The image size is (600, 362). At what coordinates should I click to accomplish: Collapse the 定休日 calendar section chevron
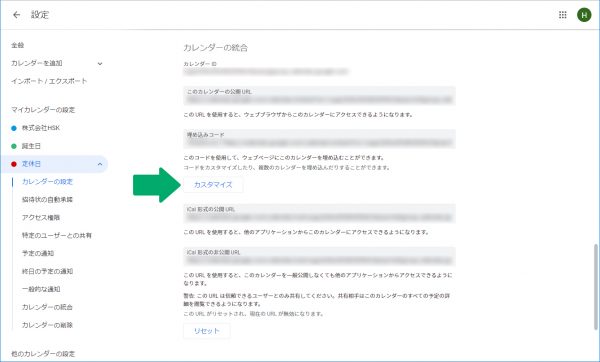100,164
